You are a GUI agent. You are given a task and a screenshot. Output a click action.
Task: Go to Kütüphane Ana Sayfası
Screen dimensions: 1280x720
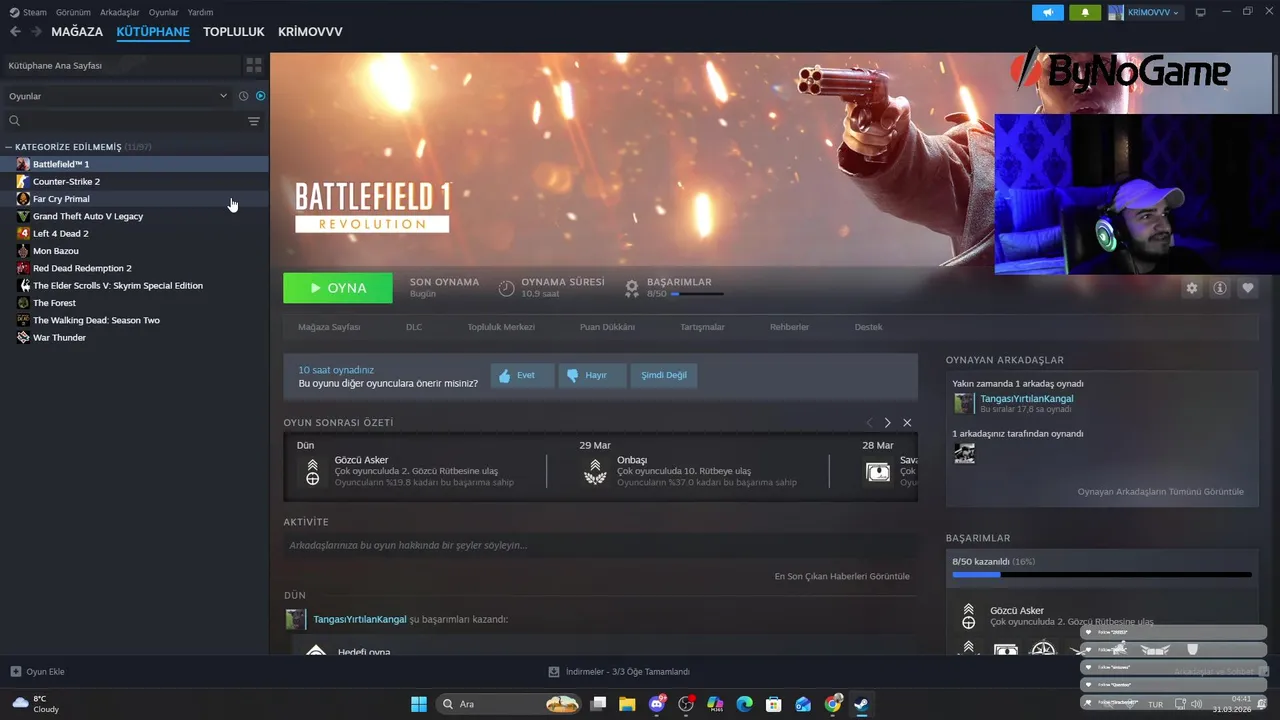121,65
